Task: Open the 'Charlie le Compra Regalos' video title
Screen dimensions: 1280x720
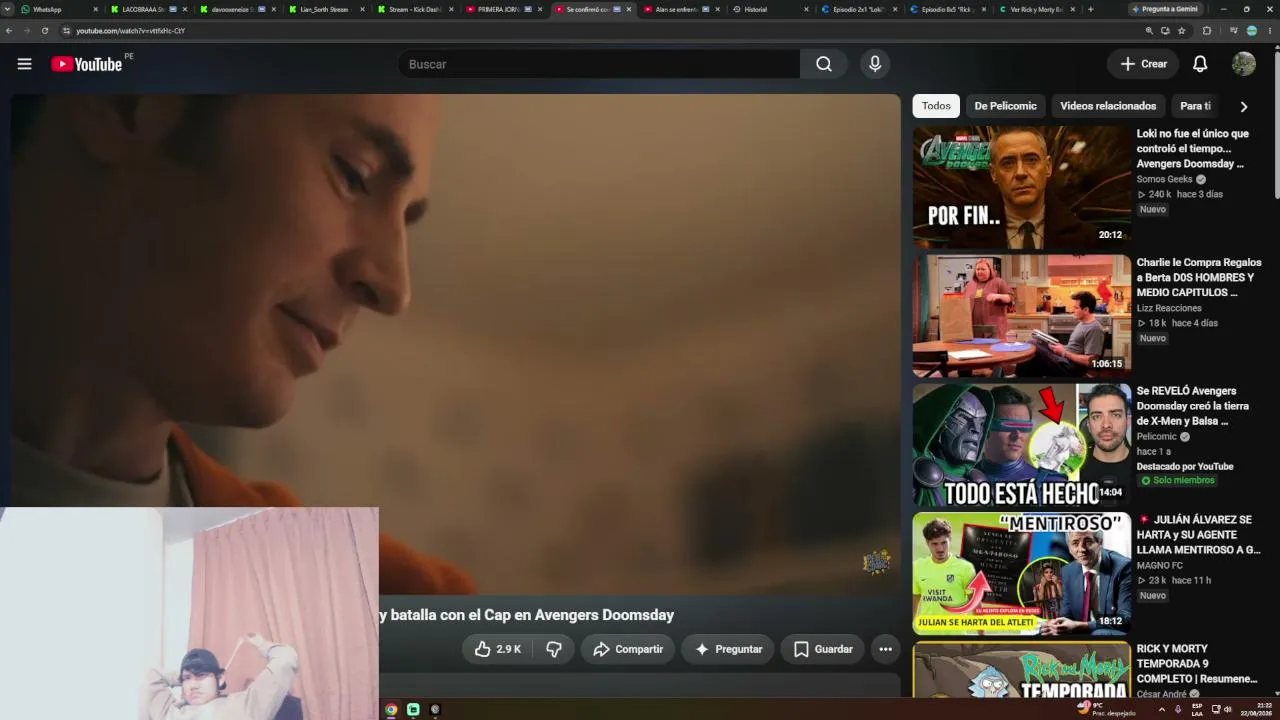Action: click(x=1199, y=277)
